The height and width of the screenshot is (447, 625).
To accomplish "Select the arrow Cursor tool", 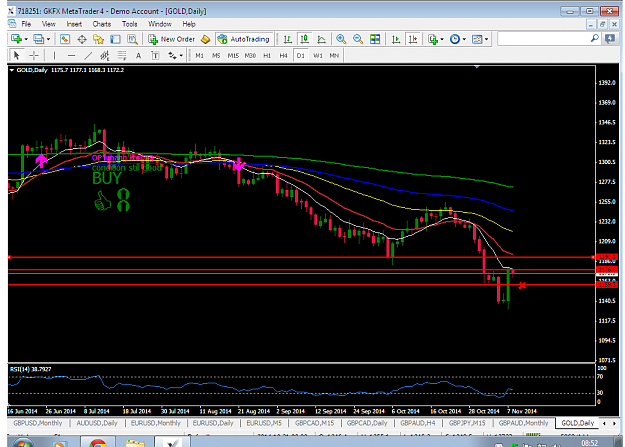I will (16, 55).
